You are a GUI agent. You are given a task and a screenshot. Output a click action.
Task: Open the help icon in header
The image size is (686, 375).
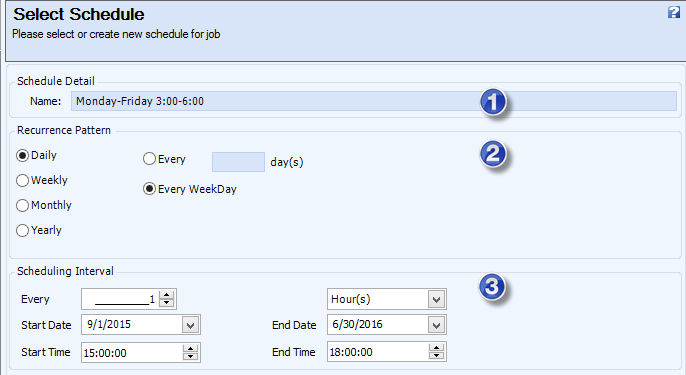(674, 12)
